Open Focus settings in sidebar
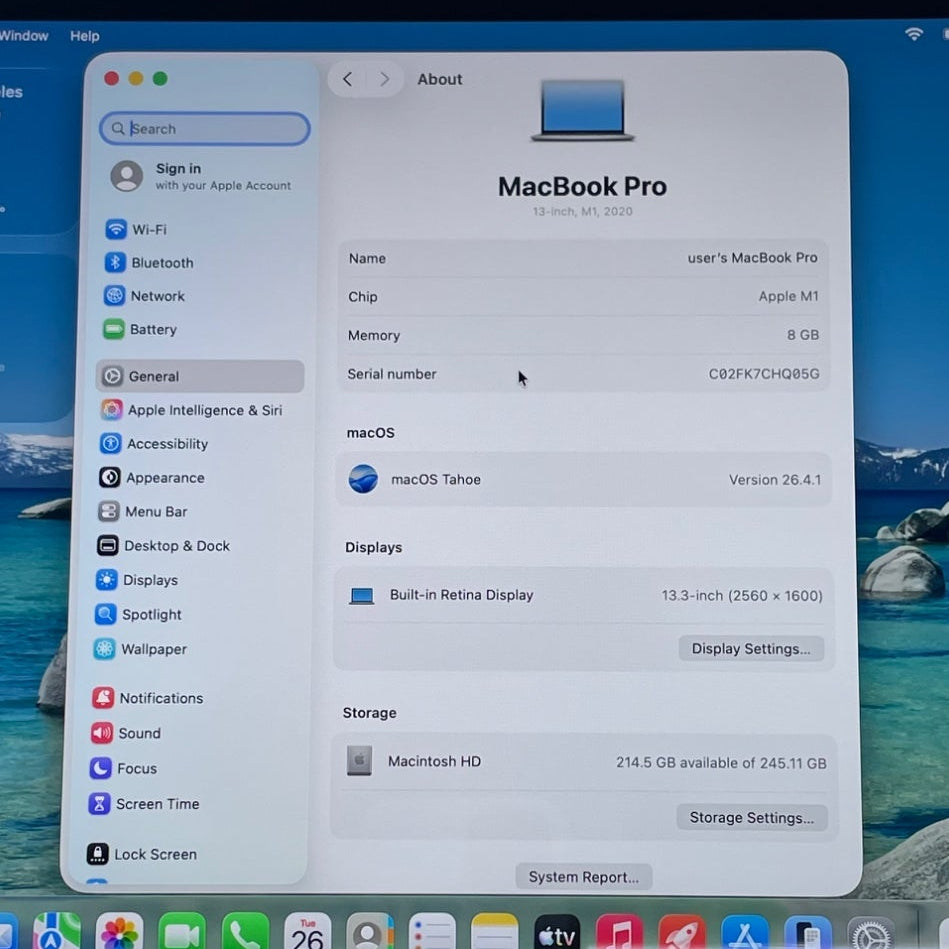949x949 pixels. pyautogui.click(x=123, y=768)
